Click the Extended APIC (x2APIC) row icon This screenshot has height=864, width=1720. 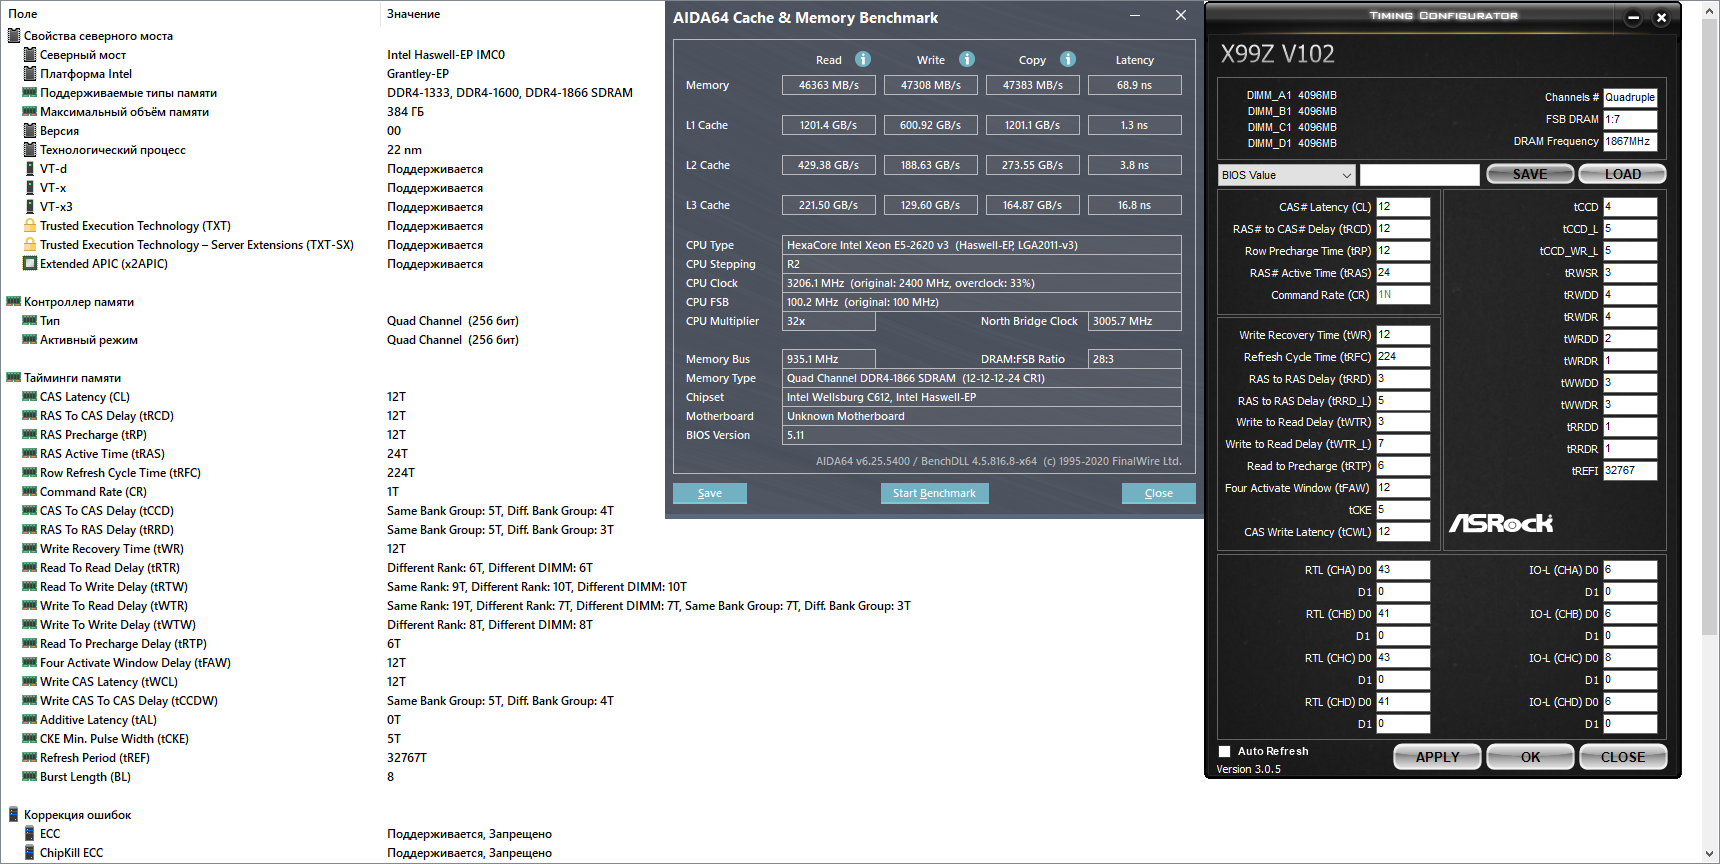click(30, 264)
